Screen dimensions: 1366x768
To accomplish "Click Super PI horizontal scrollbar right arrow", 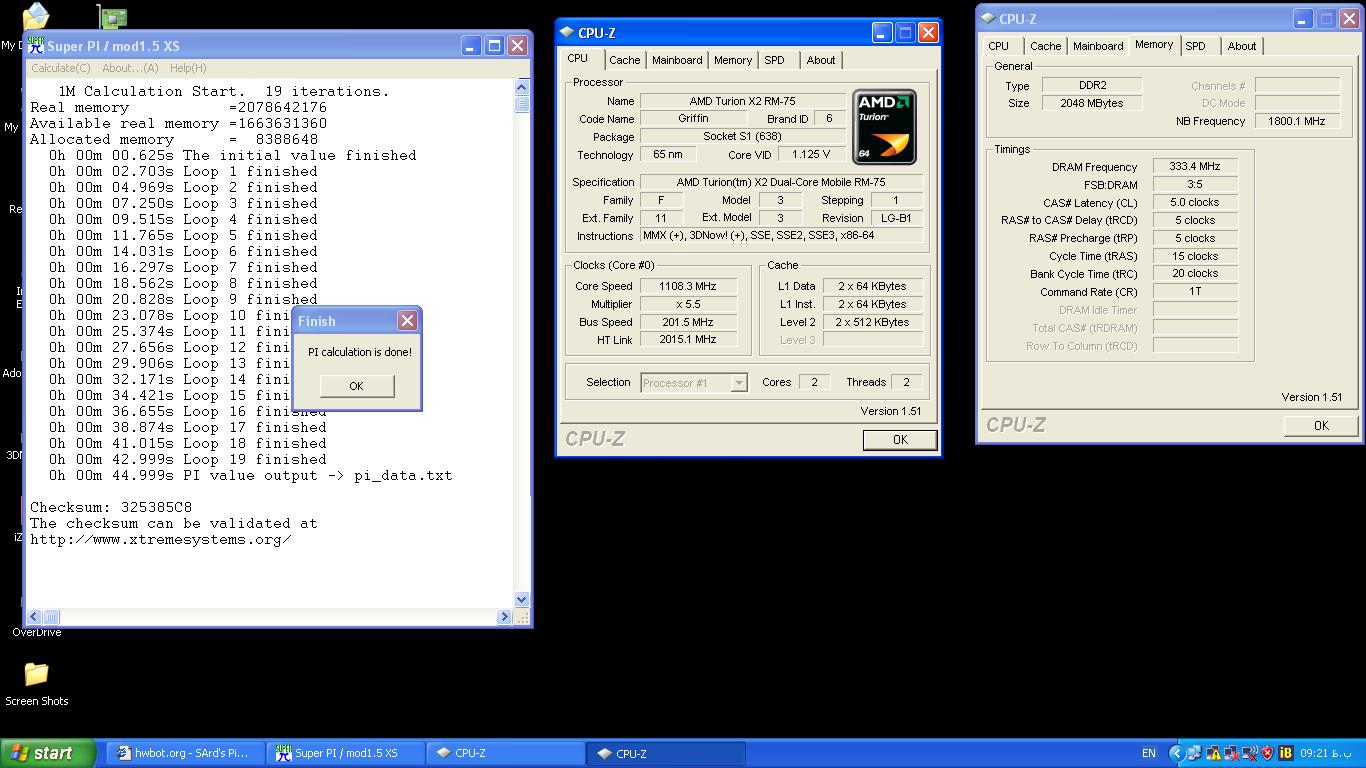I will click(505, 617).
